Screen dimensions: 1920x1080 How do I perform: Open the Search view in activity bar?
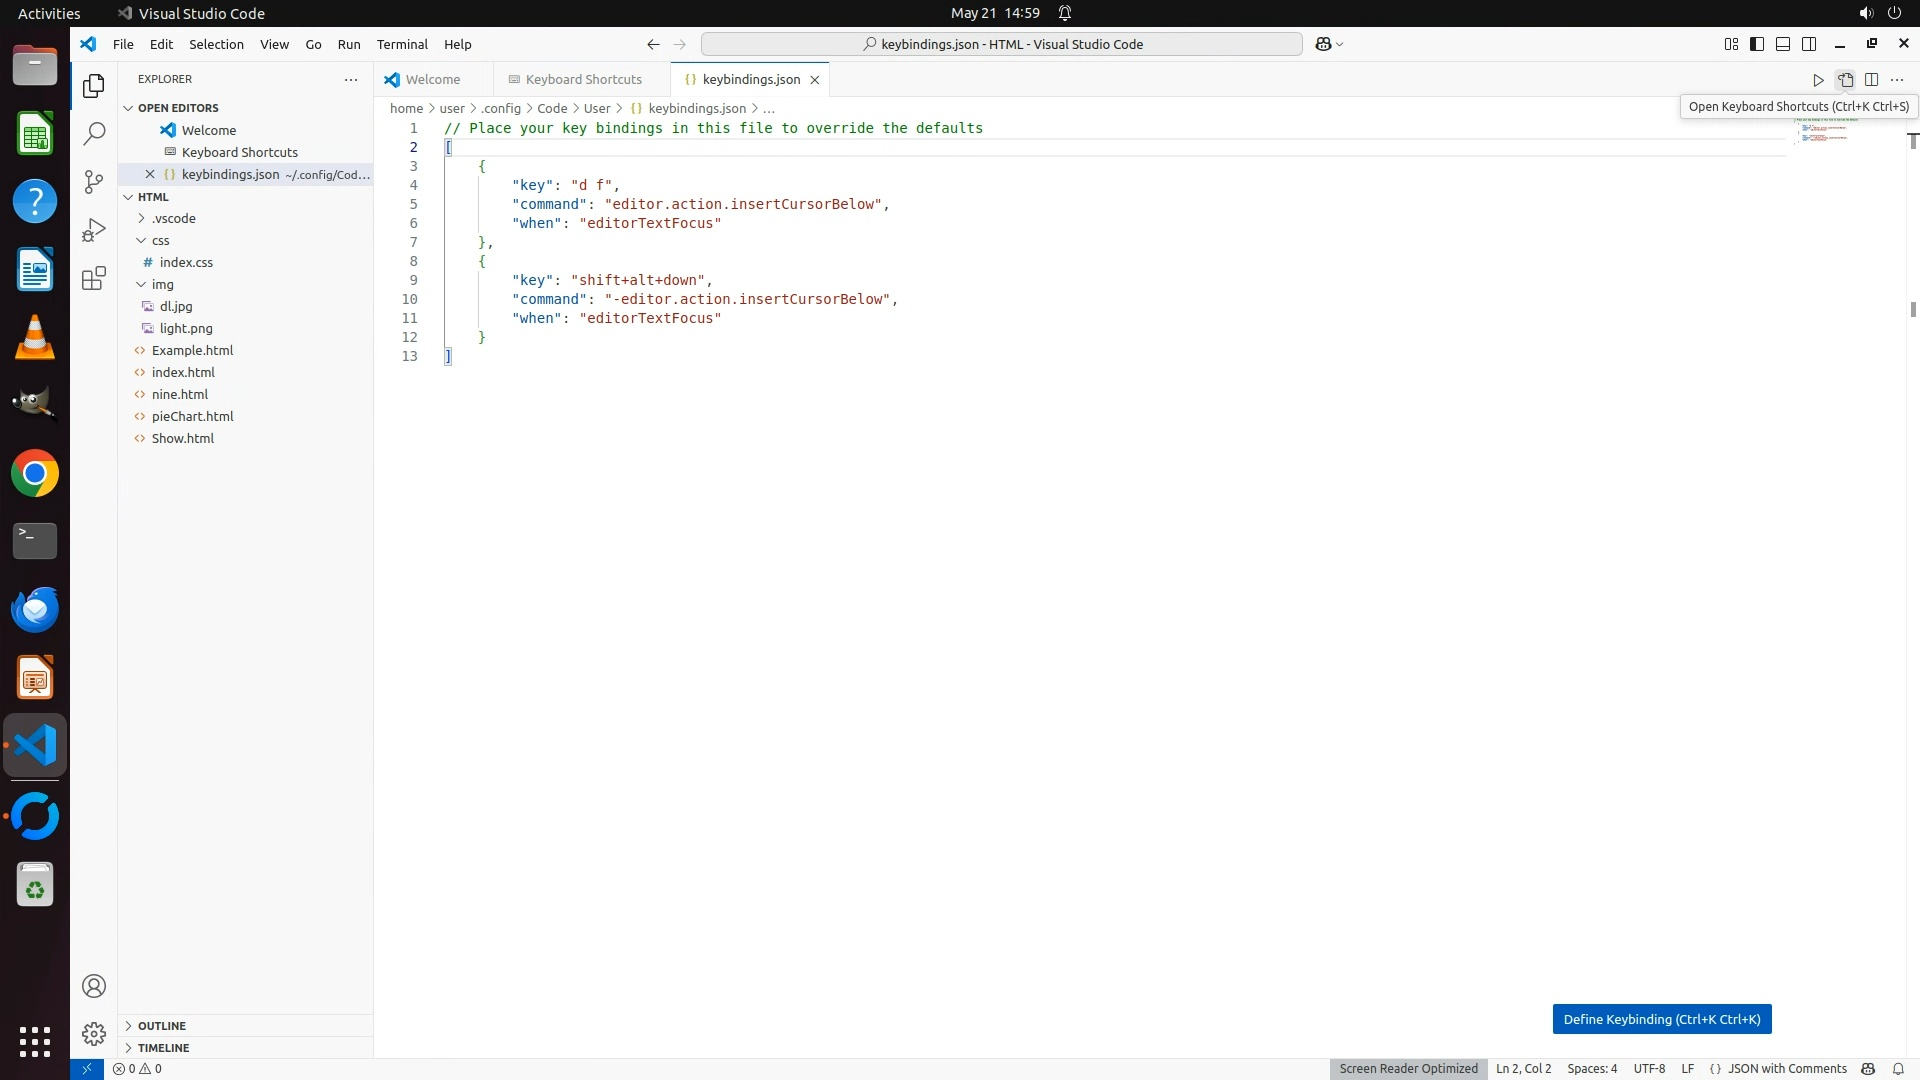[x=94, y=133]
